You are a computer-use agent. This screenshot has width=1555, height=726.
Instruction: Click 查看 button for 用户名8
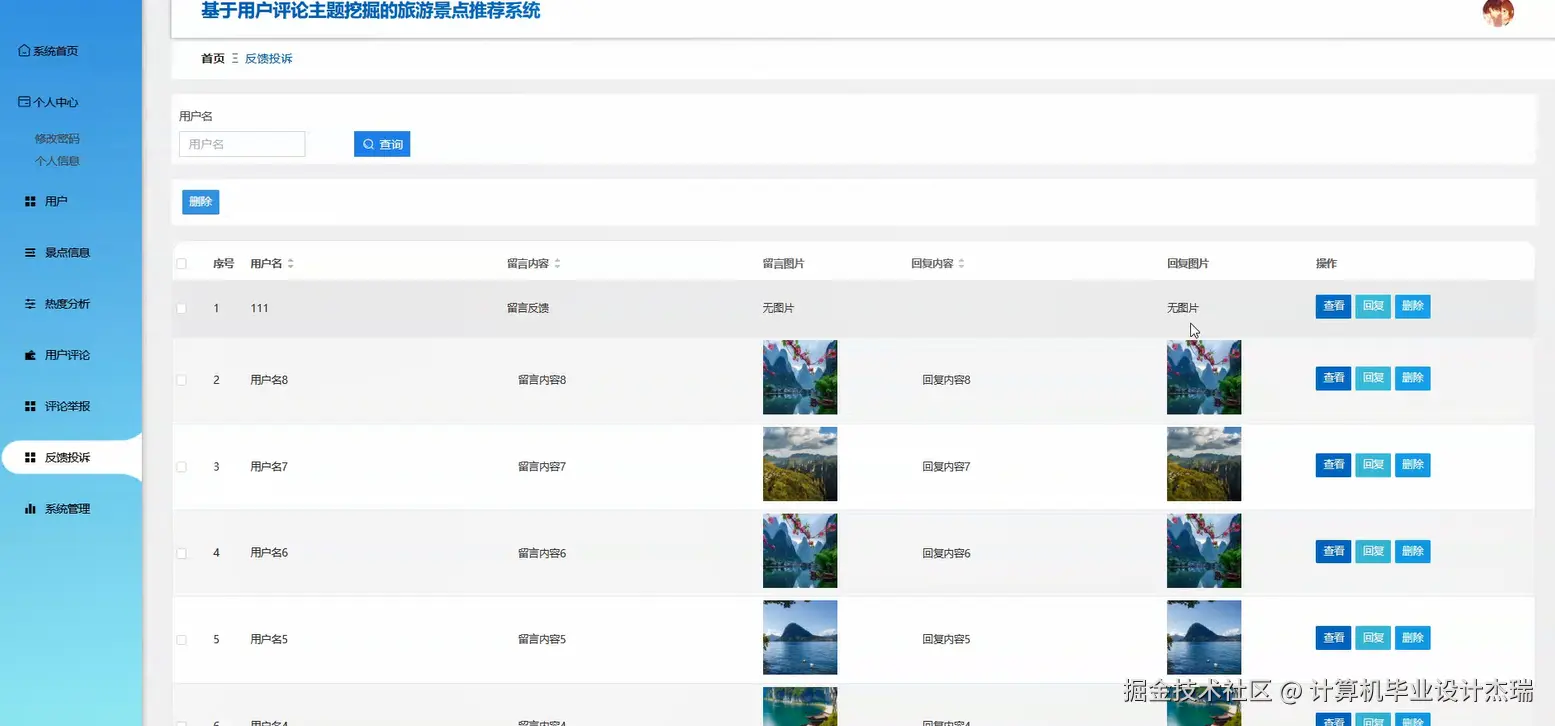point(1334,379)
